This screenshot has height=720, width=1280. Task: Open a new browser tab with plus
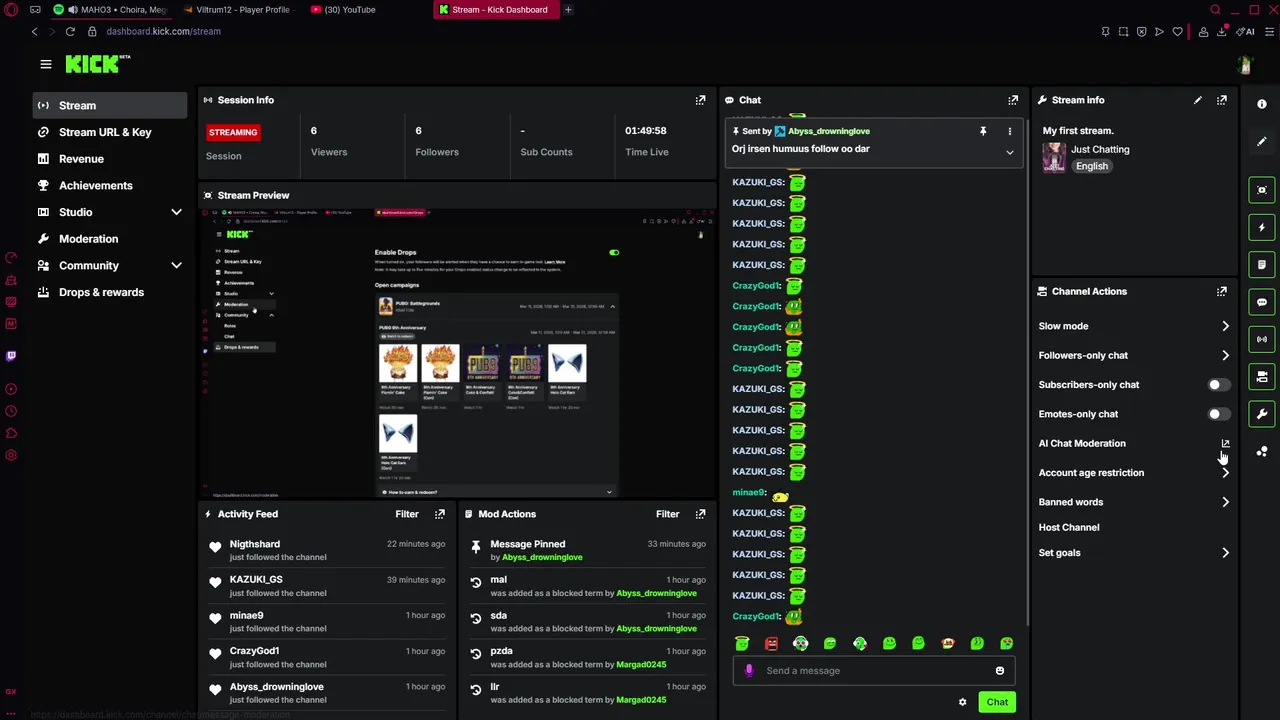[x=568, y=10]
